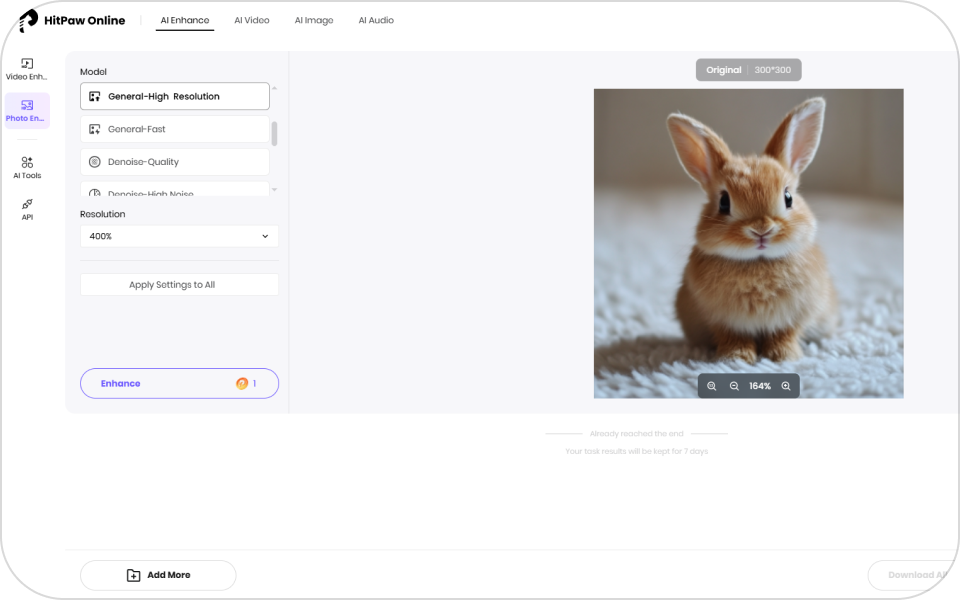Zoom out the preview image

pyautogui.click(x=734, y=386)
